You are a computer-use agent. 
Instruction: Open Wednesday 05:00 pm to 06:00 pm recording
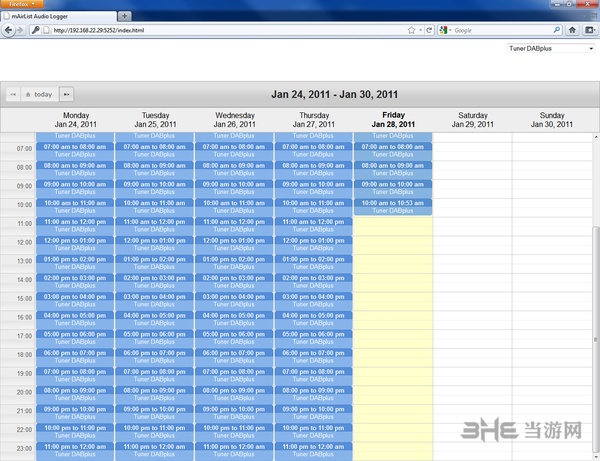[x=234, y=338]
